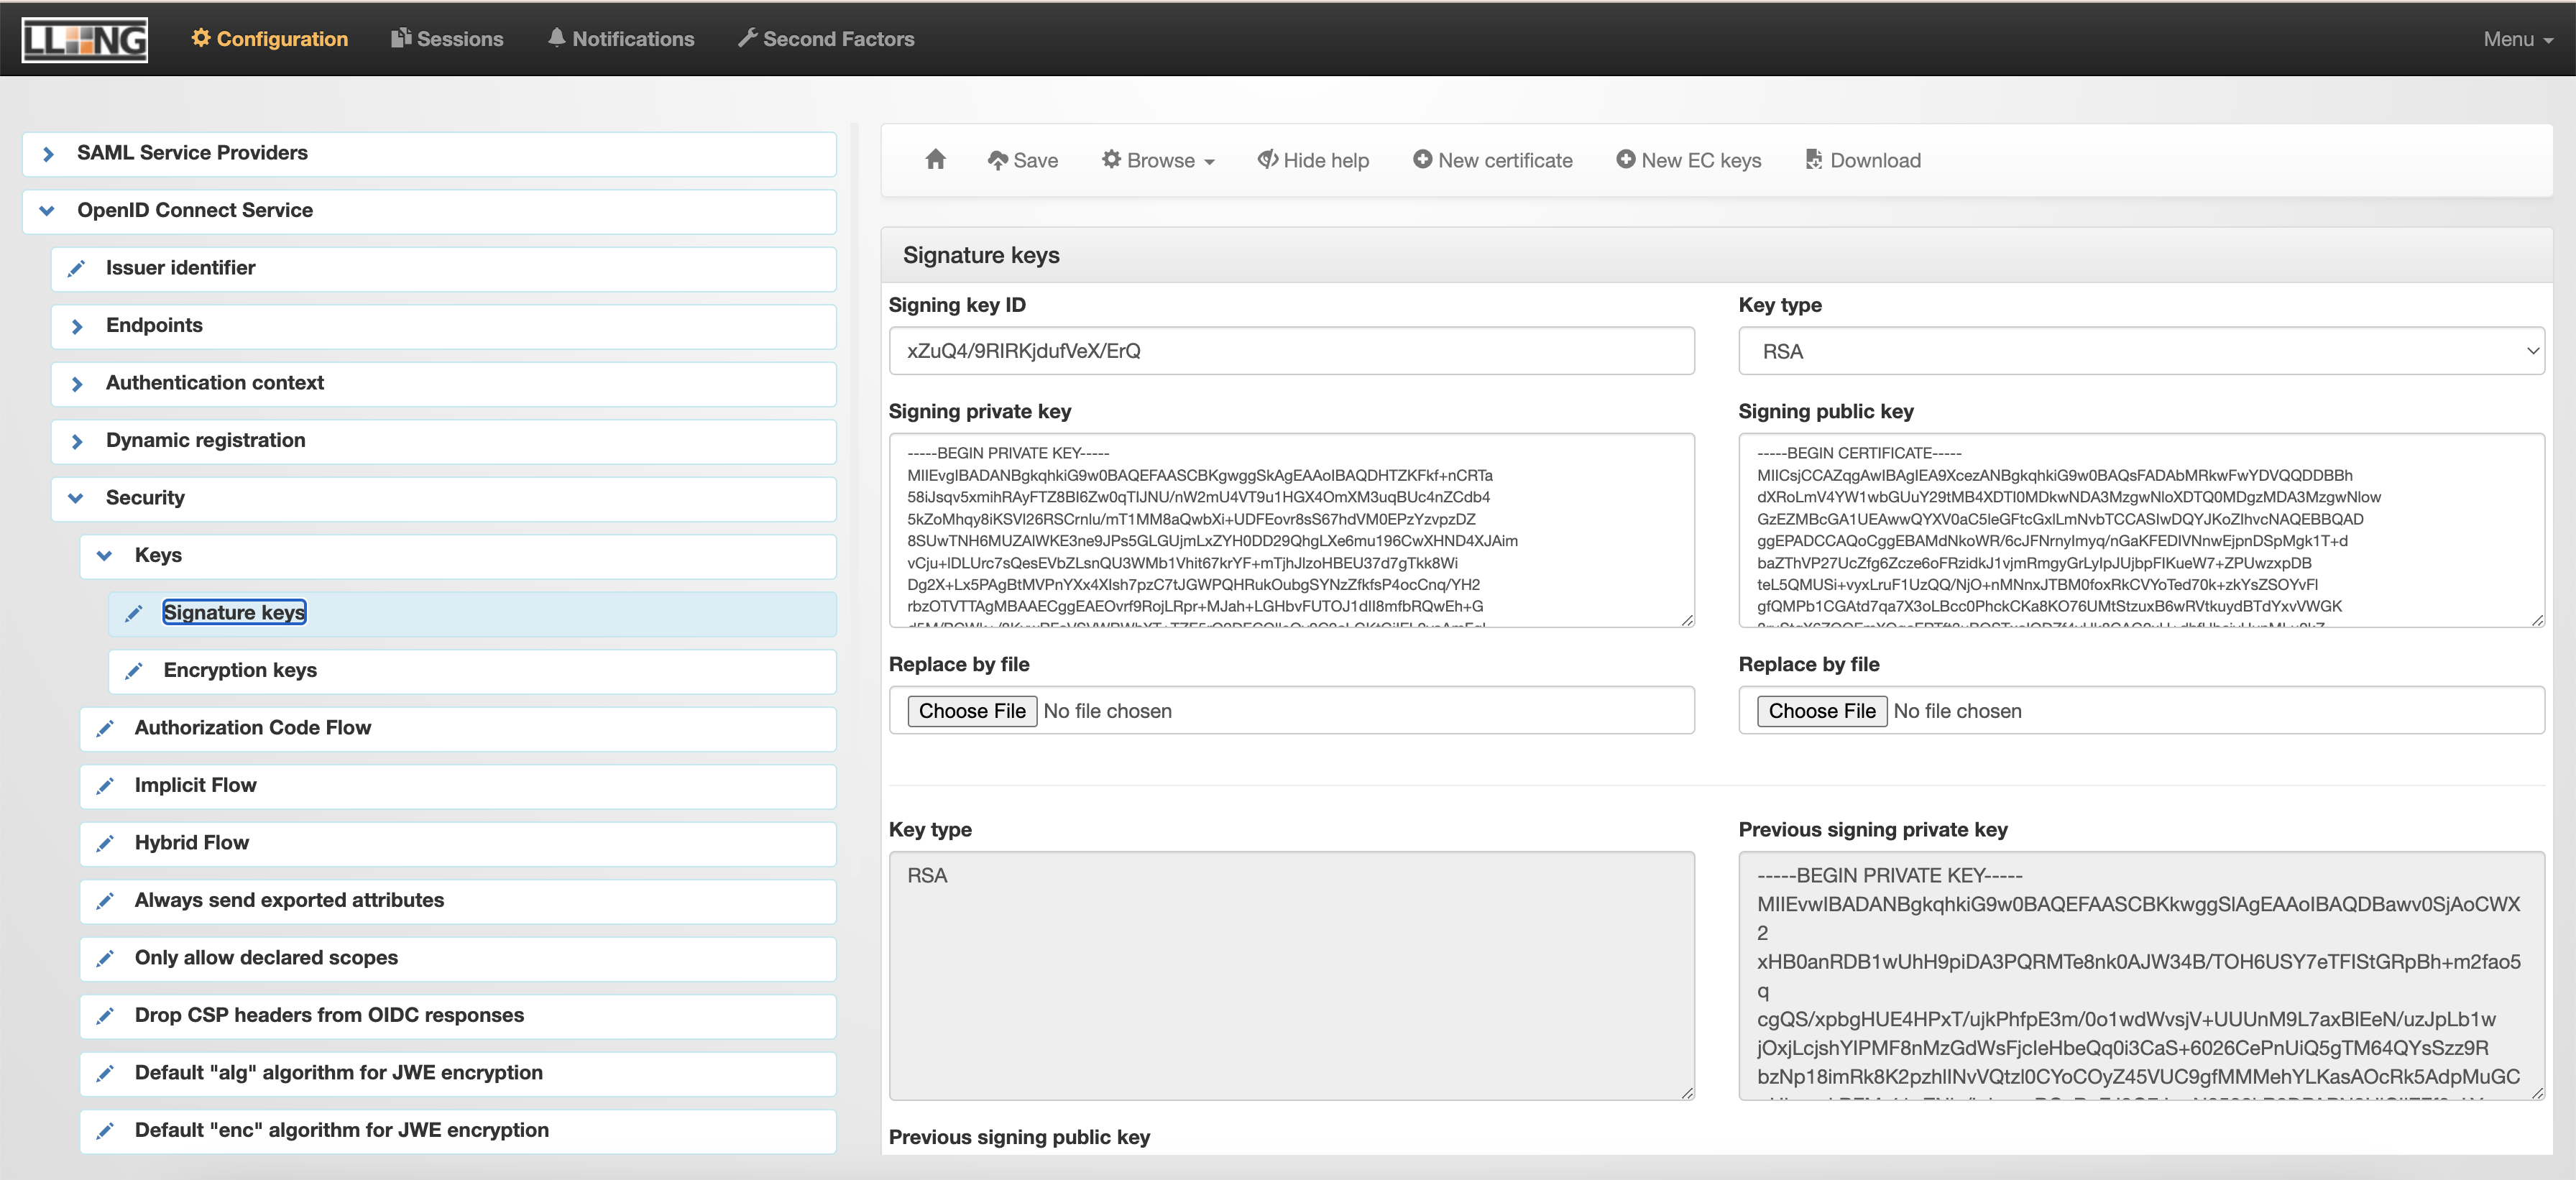2576x1180 pixels.
Task: Open the Sessions tab in top navigation
Action: pyautogui.click(x=447, y=39)
